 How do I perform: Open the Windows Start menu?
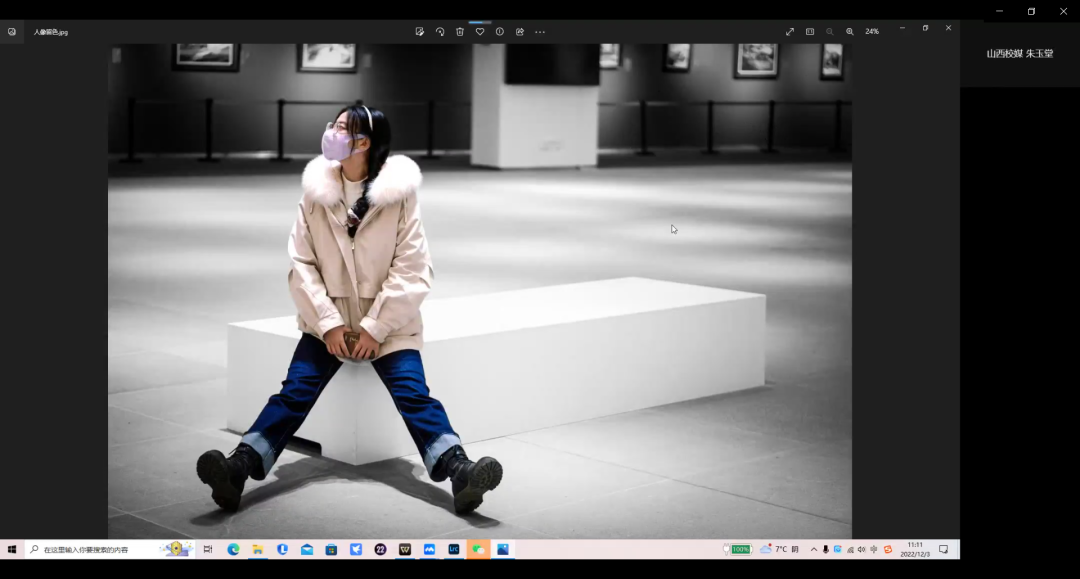click(12, 549)
